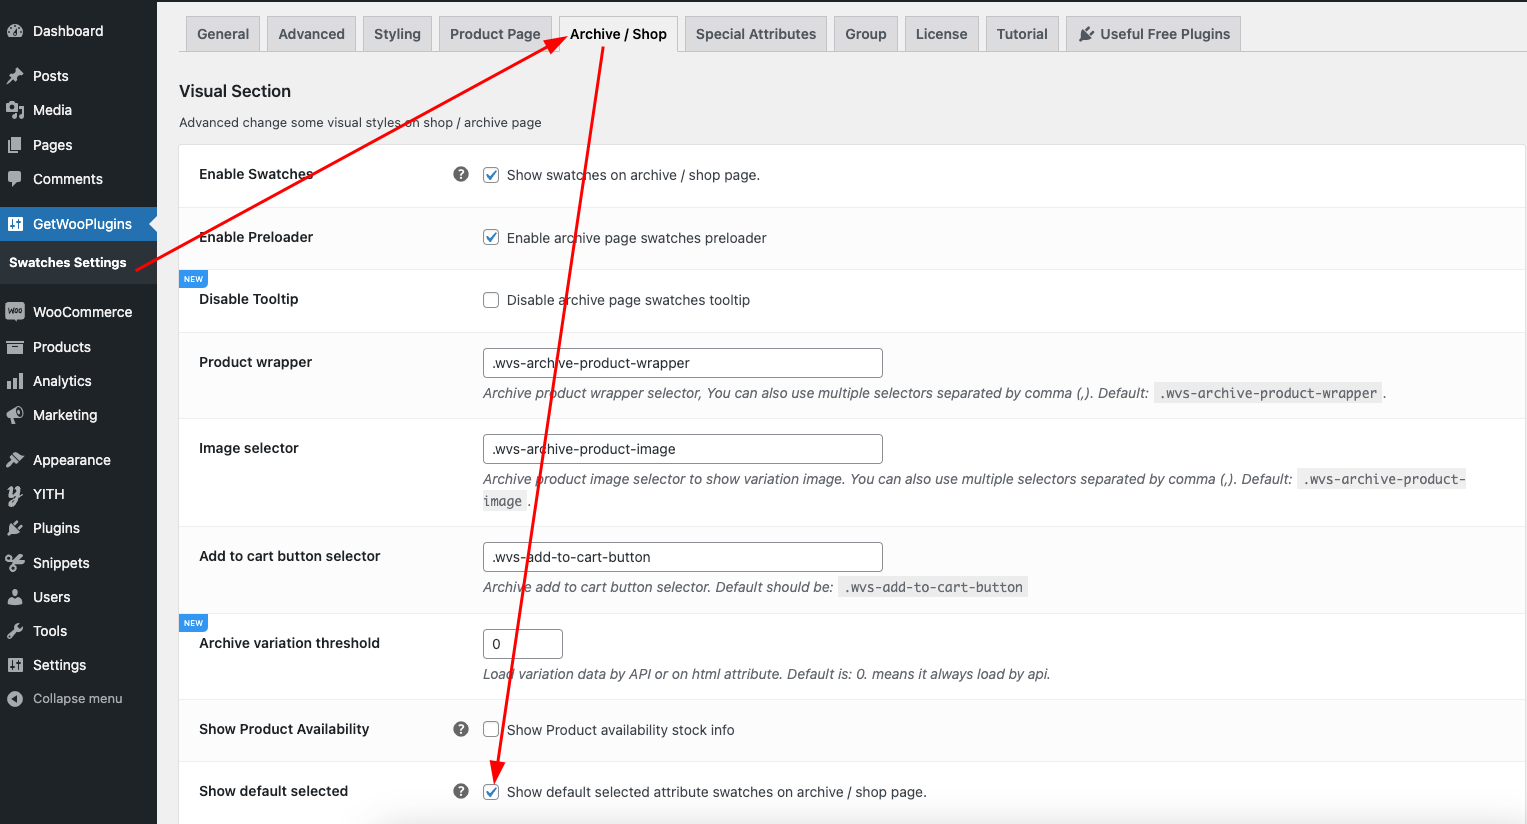Open the Snippets menu label

tap(61, 563)
